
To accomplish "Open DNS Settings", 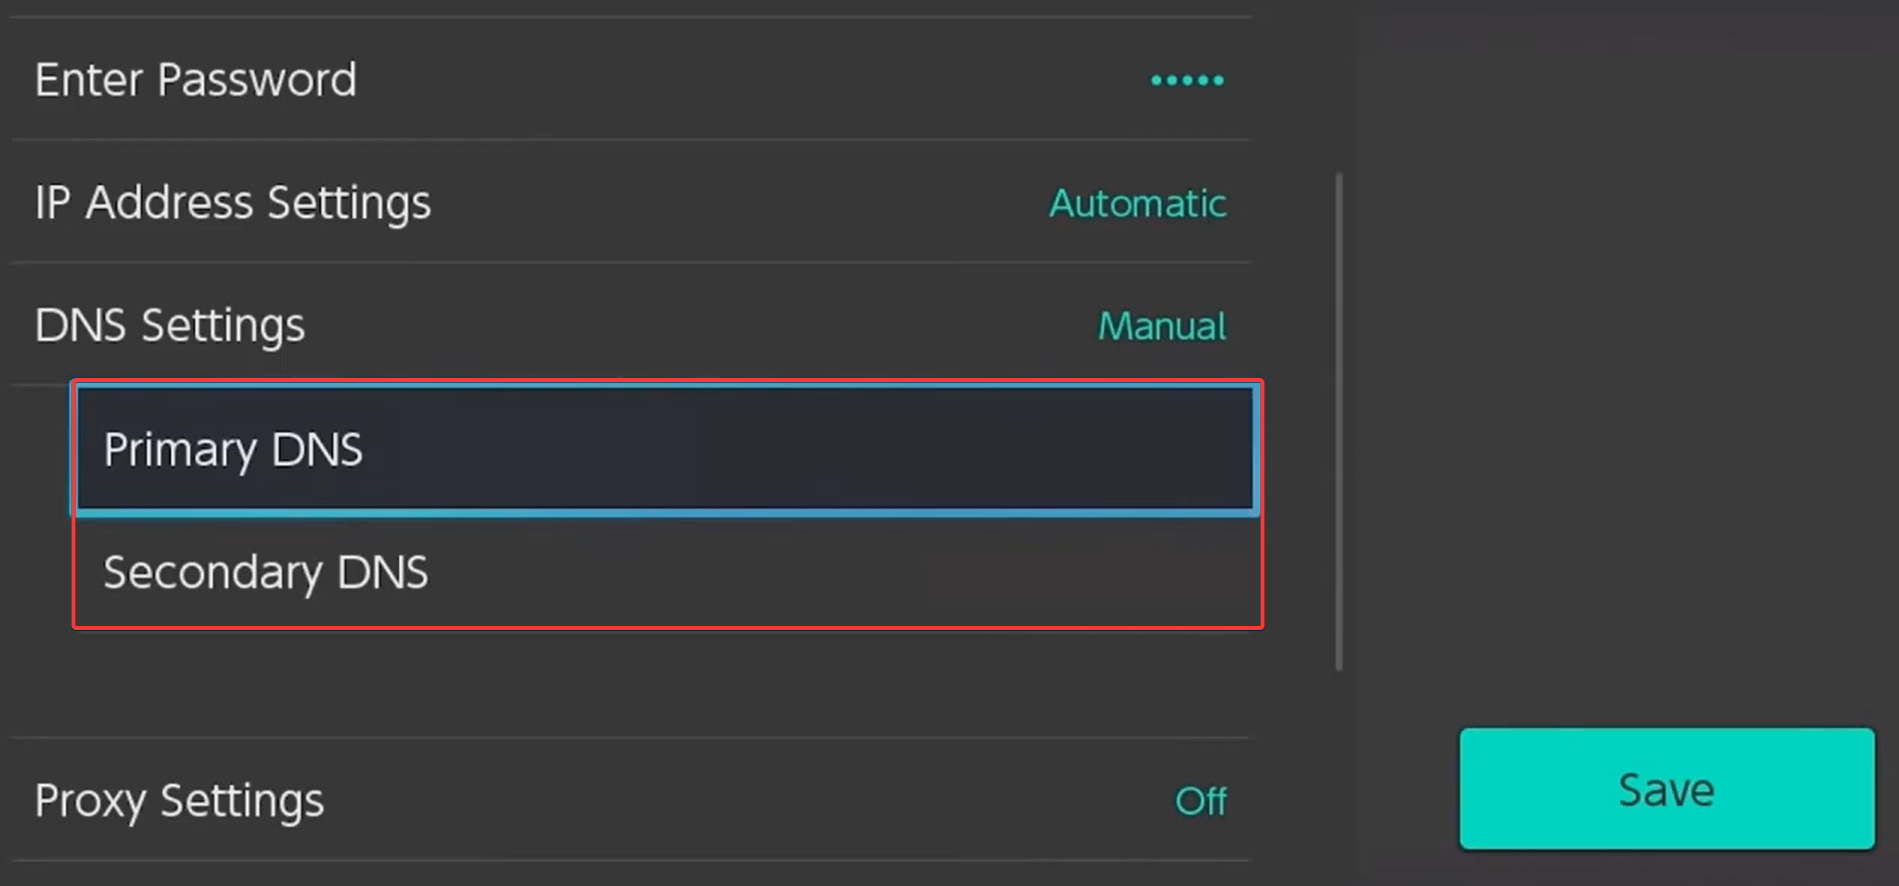I will [630, 326].
